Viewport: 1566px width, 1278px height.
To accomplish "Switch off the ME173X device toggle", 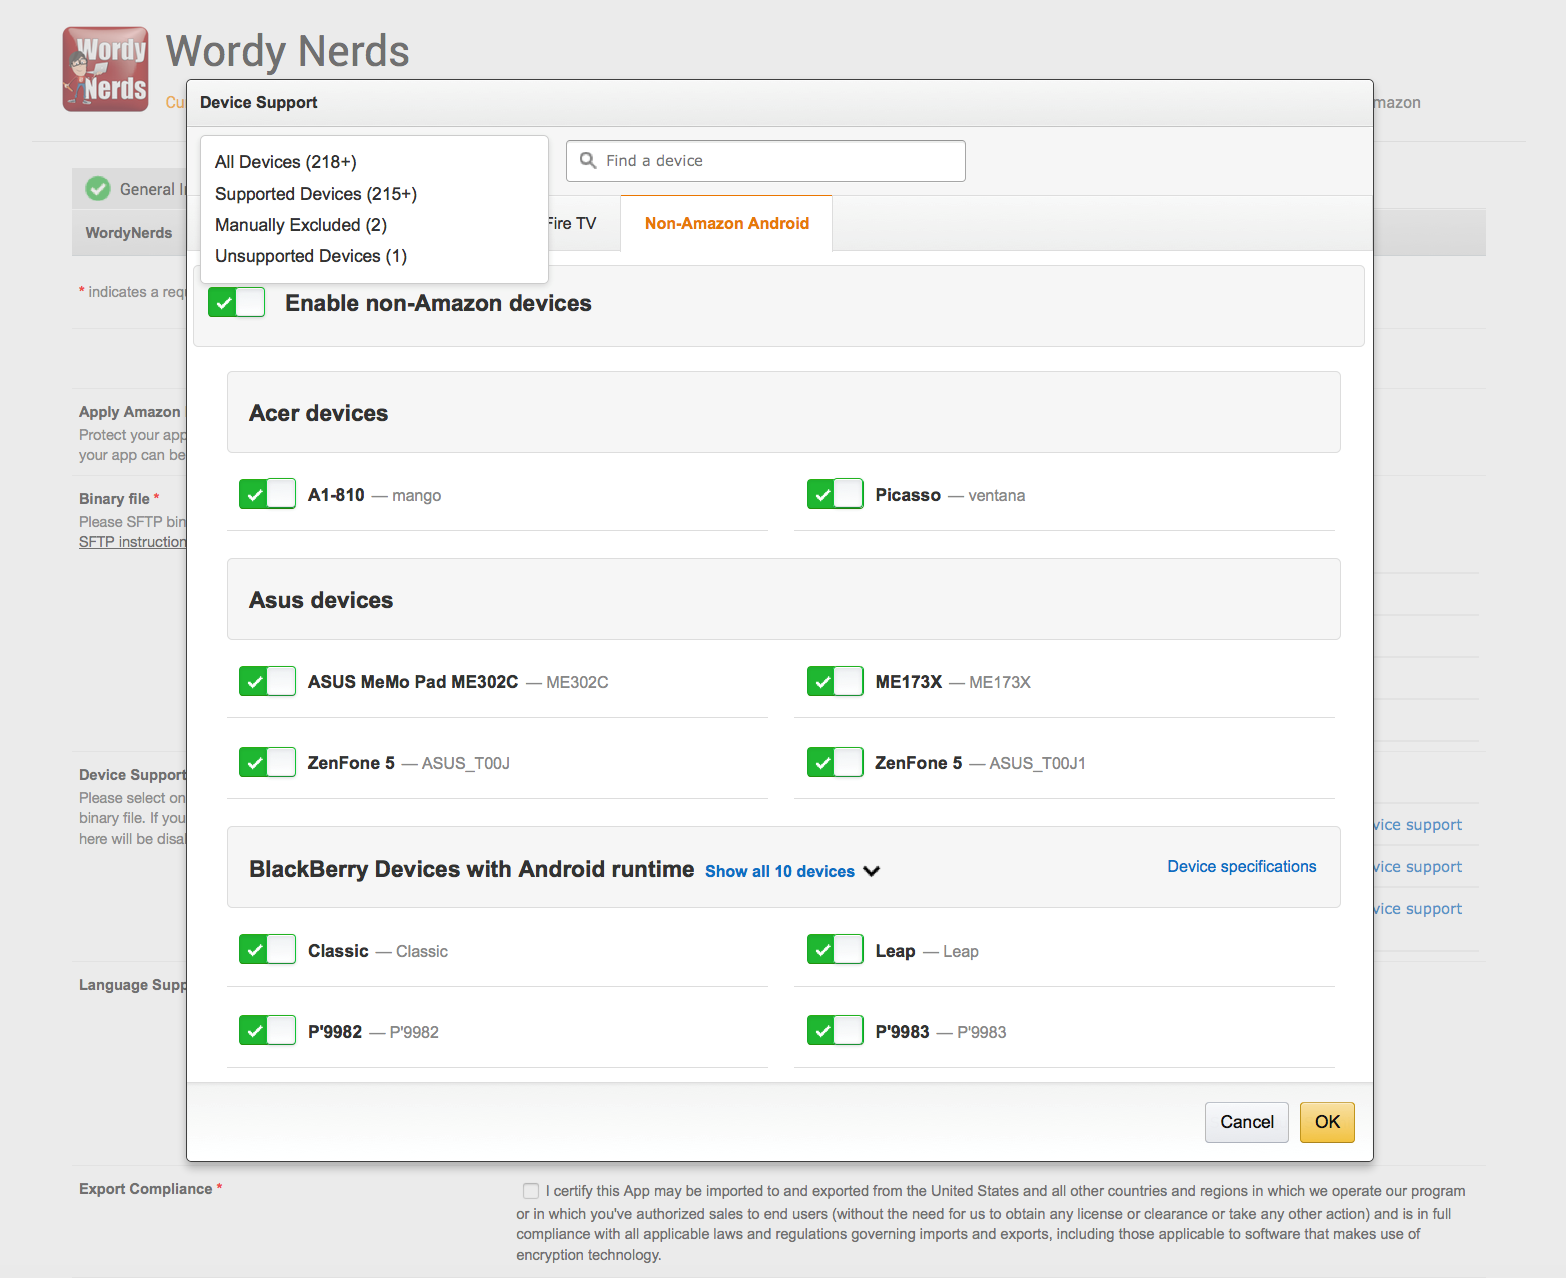I will pos(835,682).
